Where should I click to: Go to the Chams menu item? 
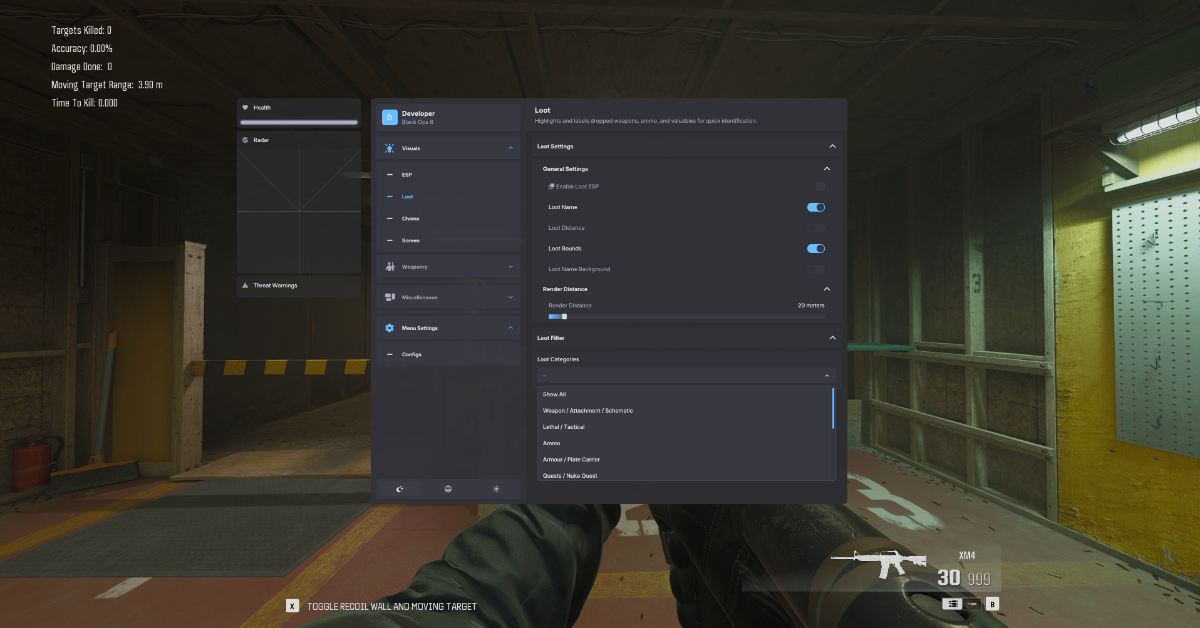click(410, 219)
